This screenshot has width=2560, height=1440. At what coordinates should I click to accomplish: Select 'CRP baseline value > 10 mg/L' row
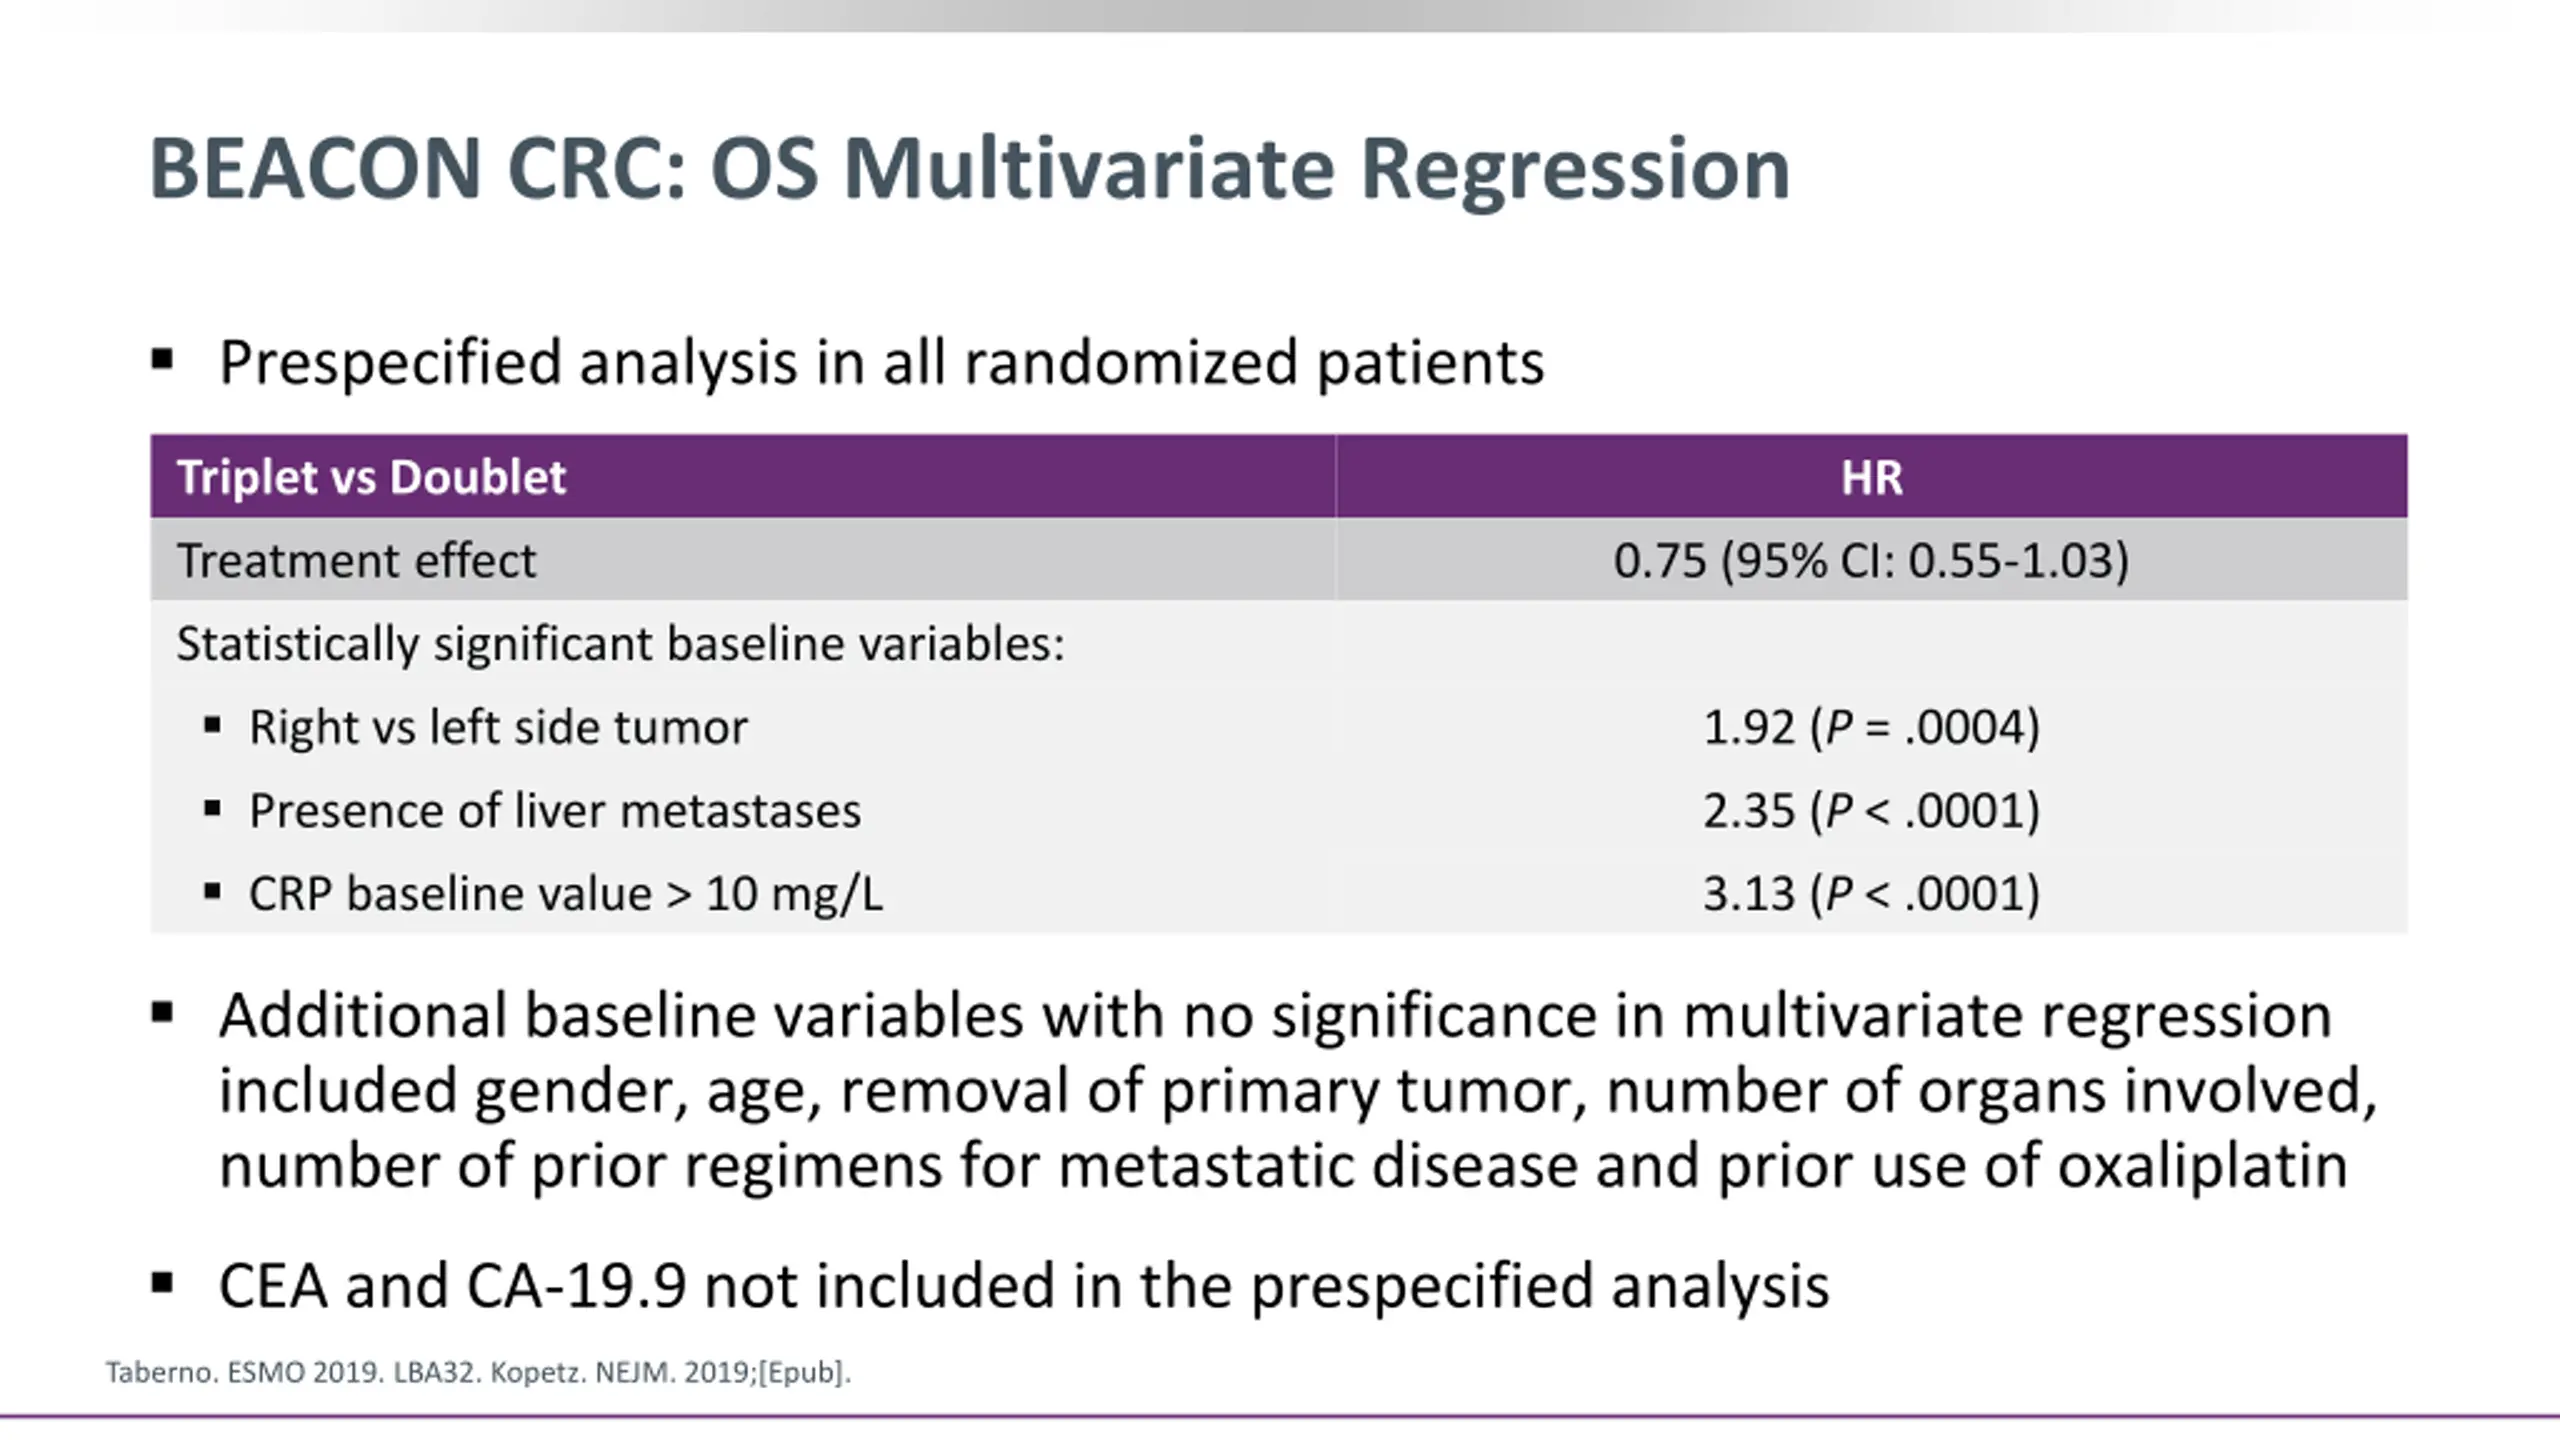(565, 893)
